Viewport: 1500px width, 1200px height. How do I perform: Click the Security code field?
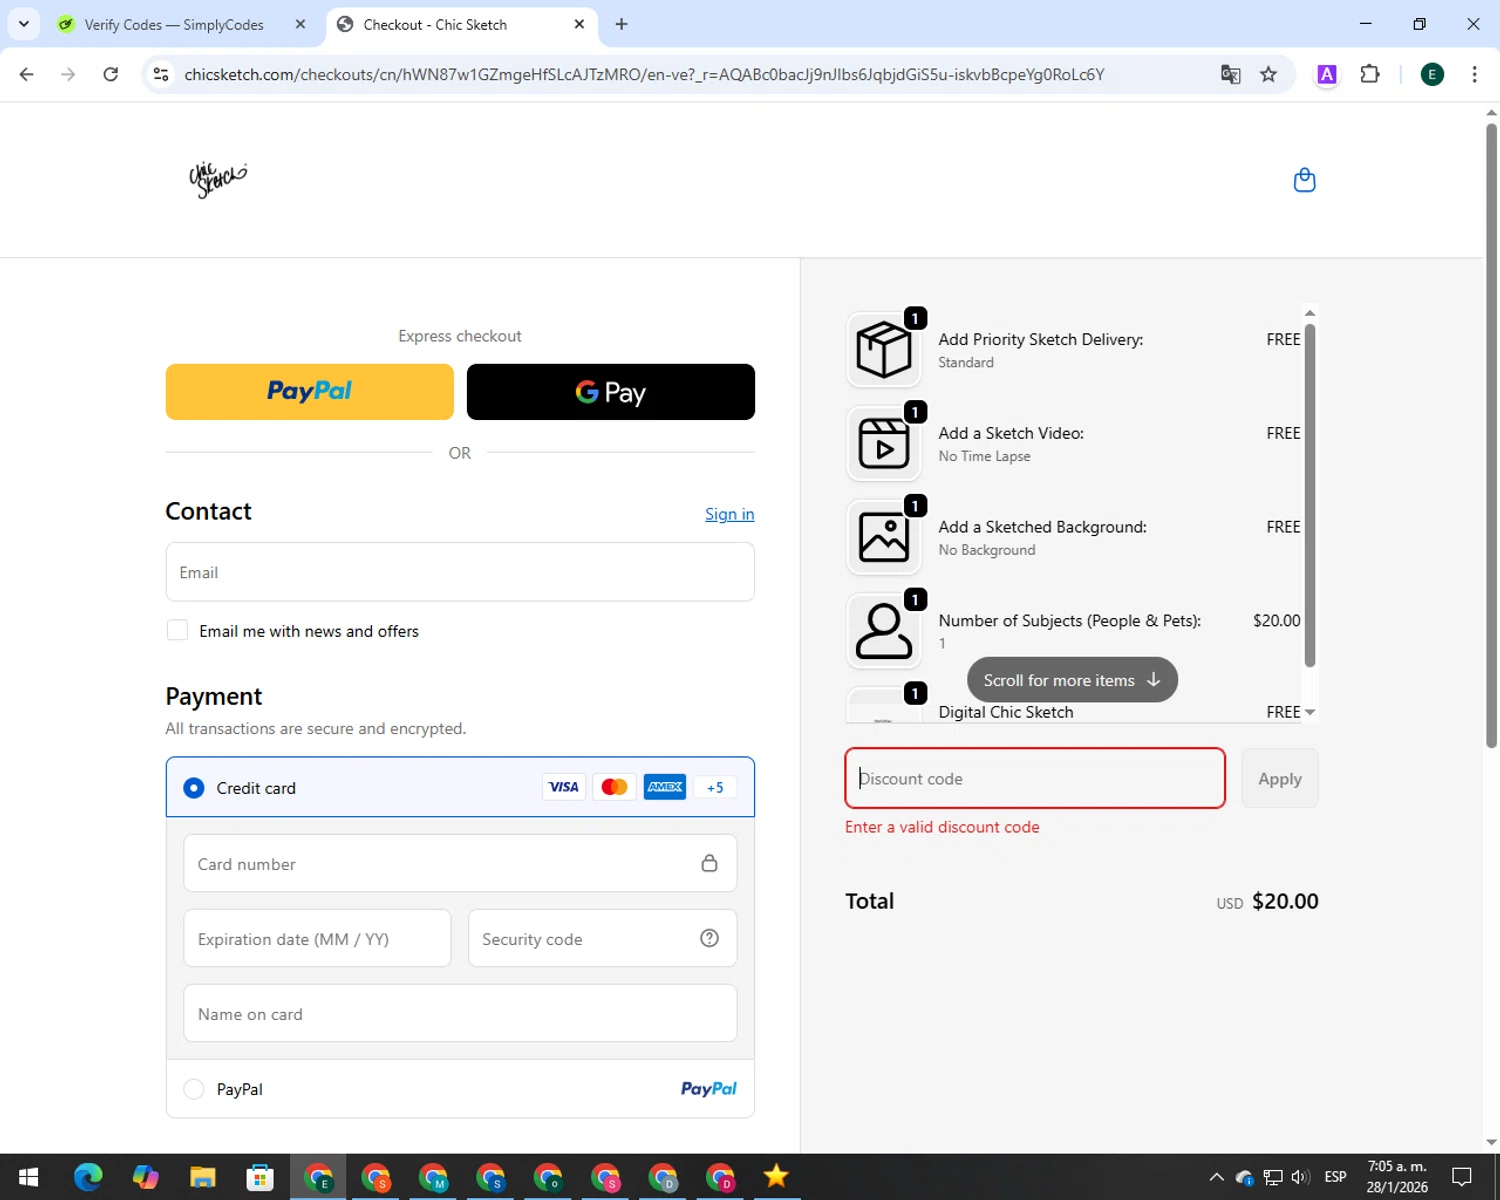602,938
